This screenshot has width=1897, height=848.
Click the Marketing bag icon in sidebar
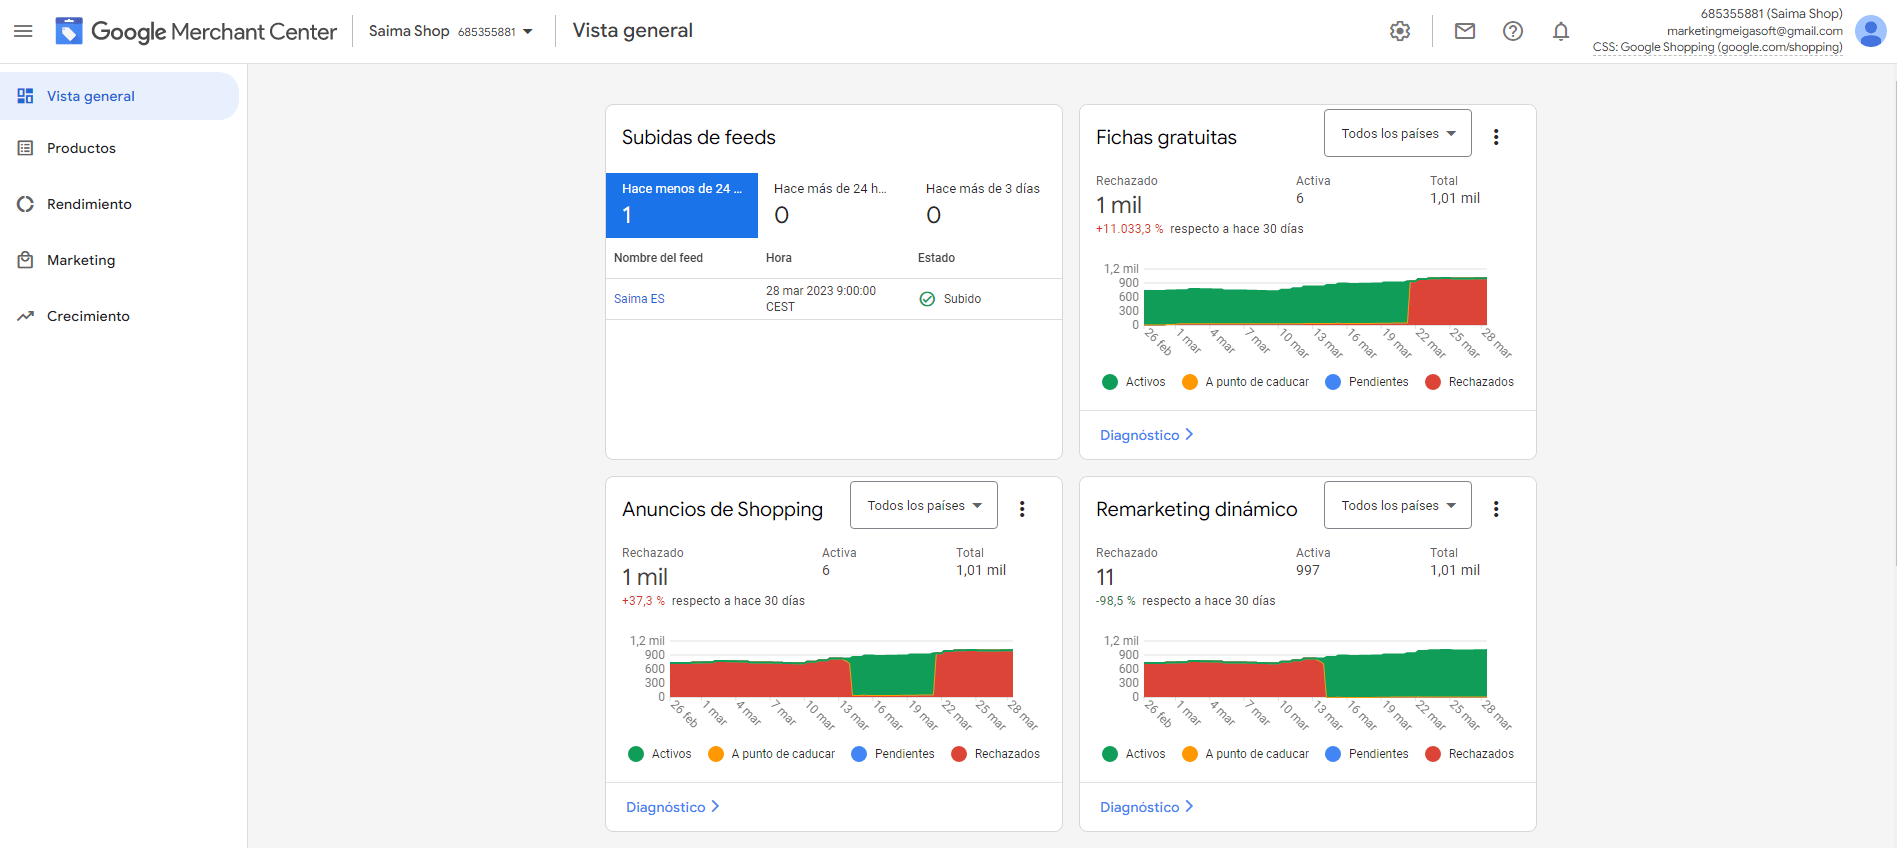[x=26, y=260]
